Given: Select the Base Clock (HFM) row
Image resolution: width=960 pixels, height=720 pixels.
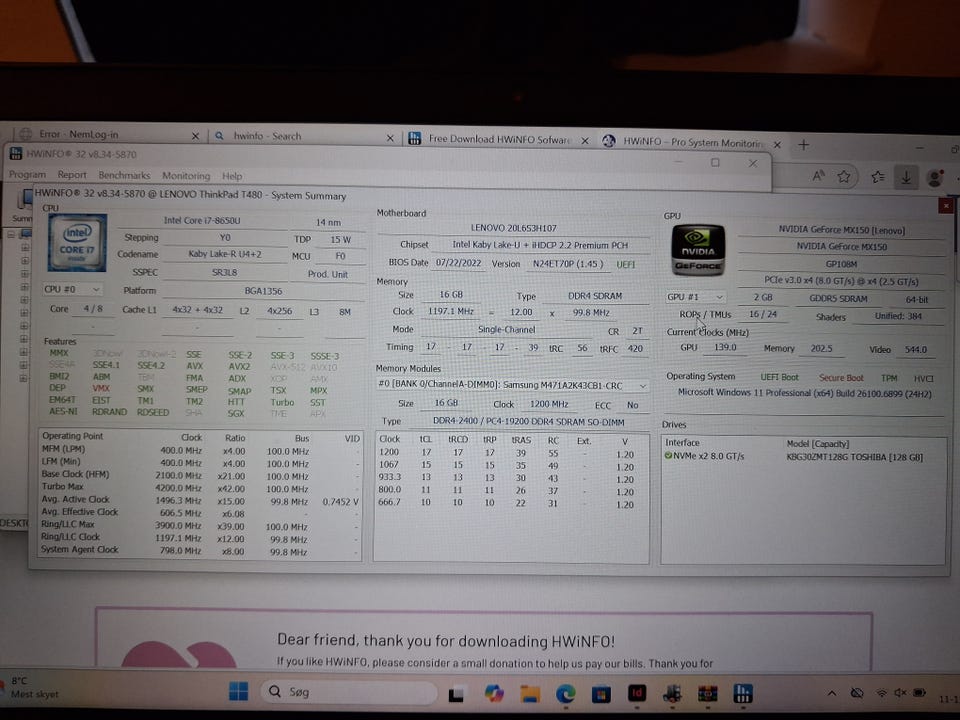Looking at the screenshot, I should tap(199, 475).
